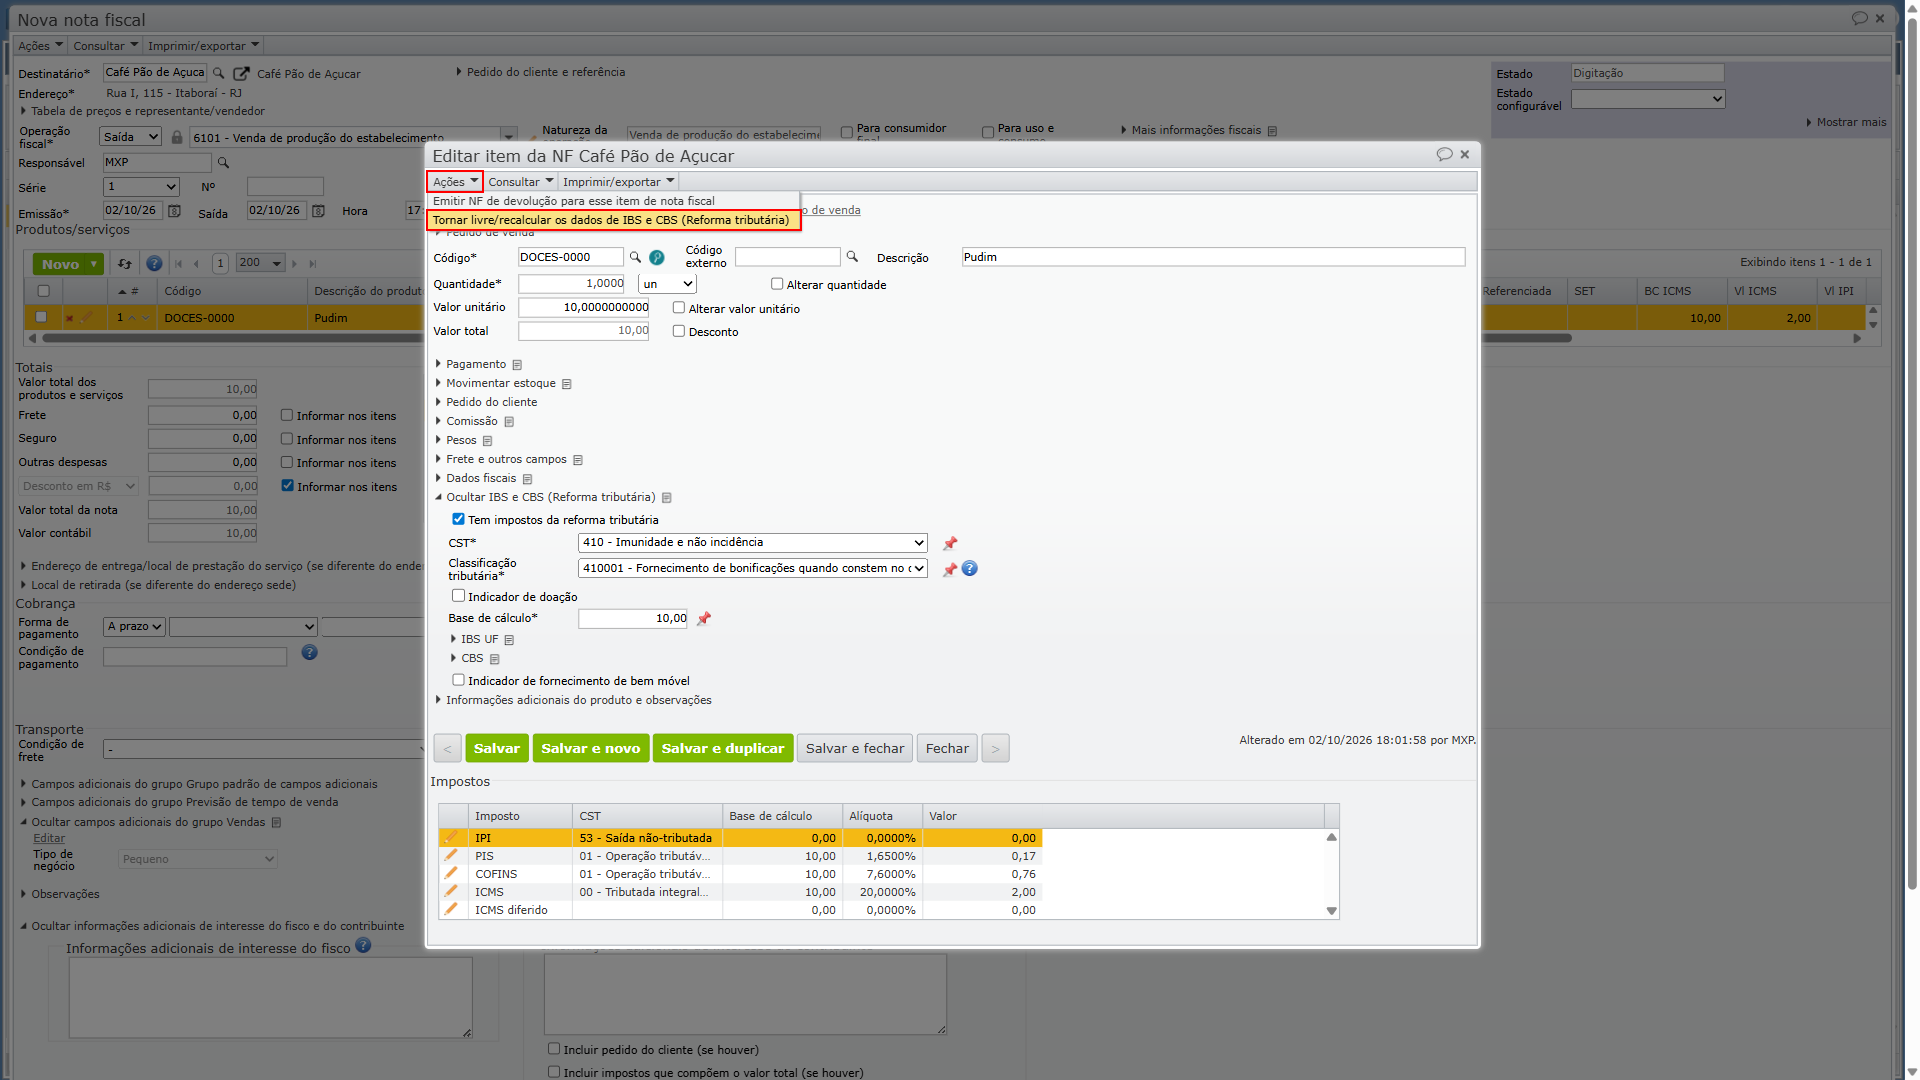Screen dimensions: 1920x1080
Task: Open help icon next to Classificação tributária
Action: (970, 569)
